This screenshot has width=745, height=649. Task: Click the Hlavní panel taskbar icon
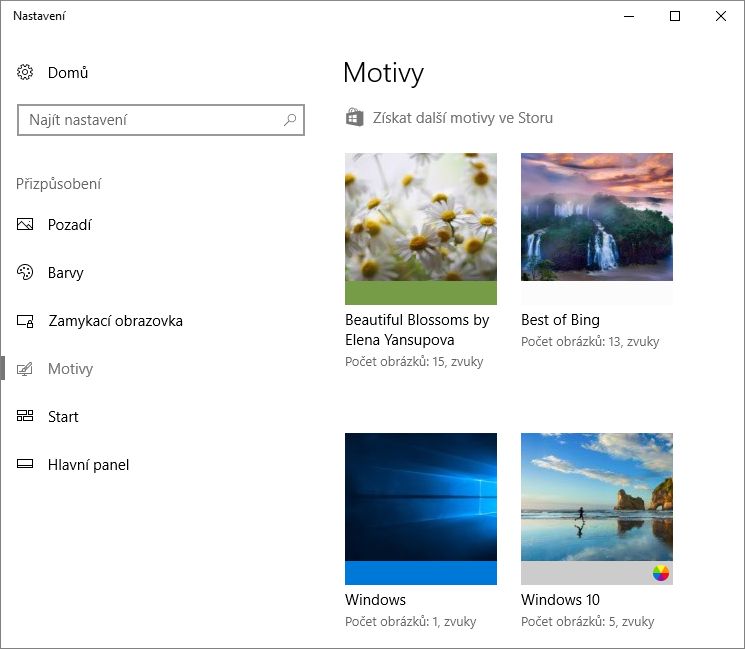point(25,464)
